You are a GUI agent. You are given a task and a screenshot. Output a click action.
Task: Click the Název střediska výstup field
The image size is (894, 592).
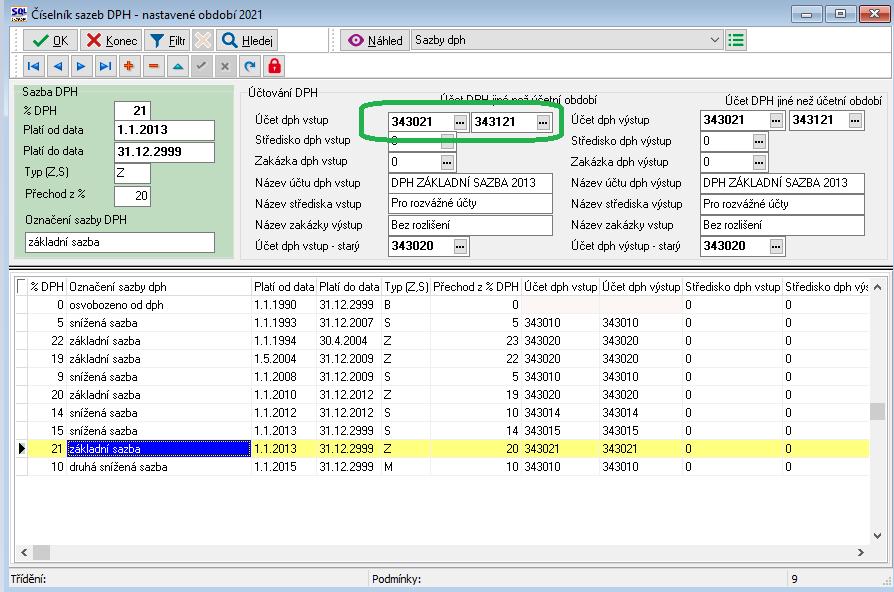click(782, 204)
